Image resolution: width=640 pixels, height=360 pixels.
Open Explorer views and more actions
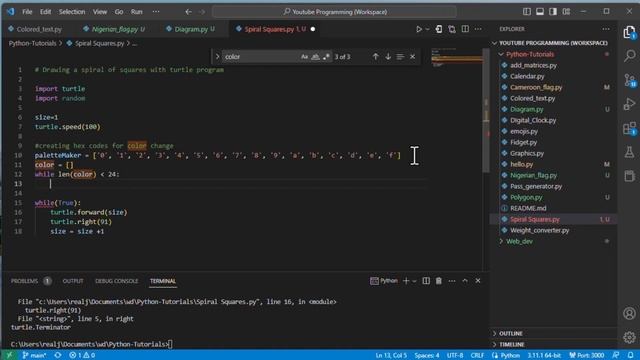tap(606, 29)
